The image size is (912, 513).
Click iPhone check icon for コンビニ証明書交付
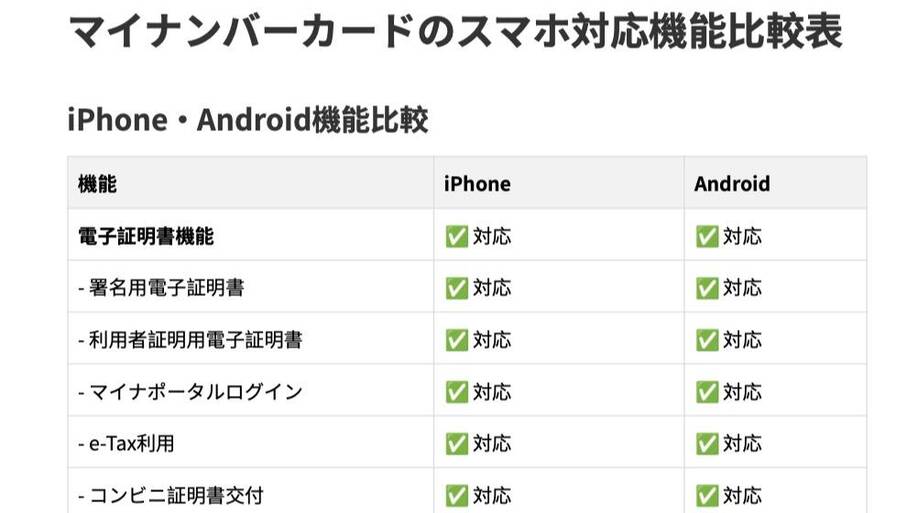click(x=457, y=496)
